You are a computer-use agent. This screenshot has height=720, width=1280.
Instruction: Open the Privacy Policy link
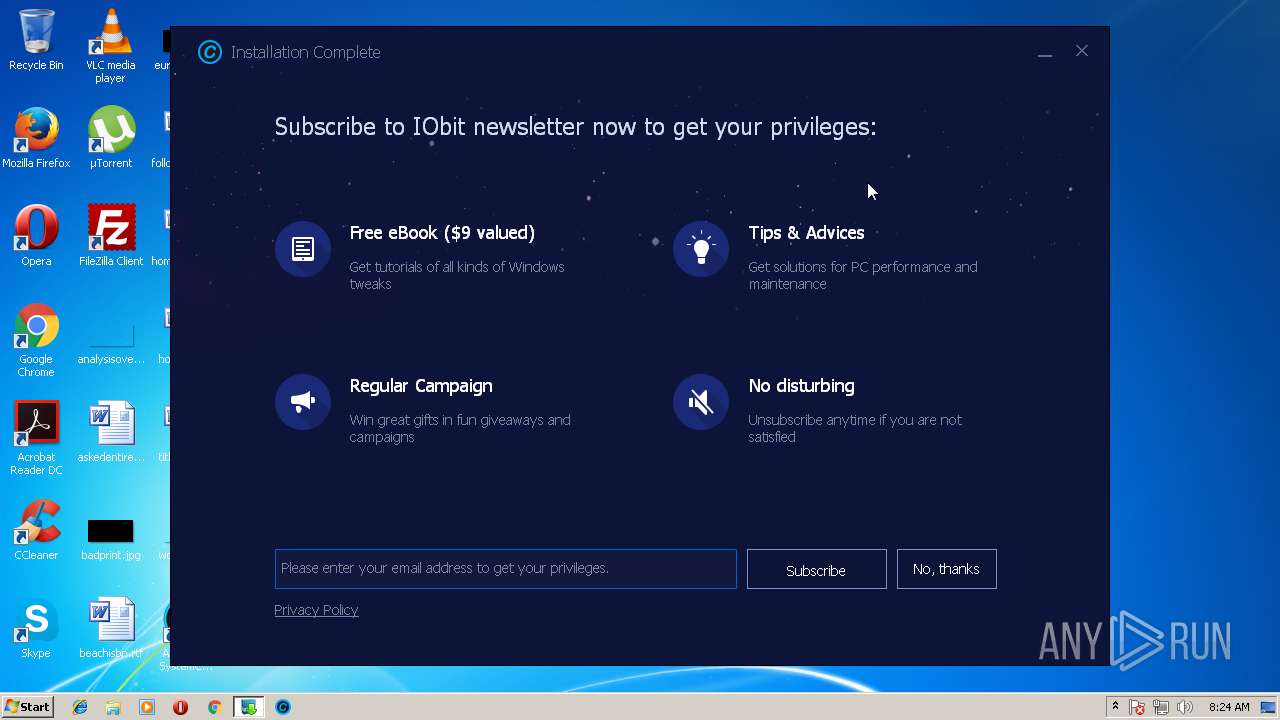point(316,610)
